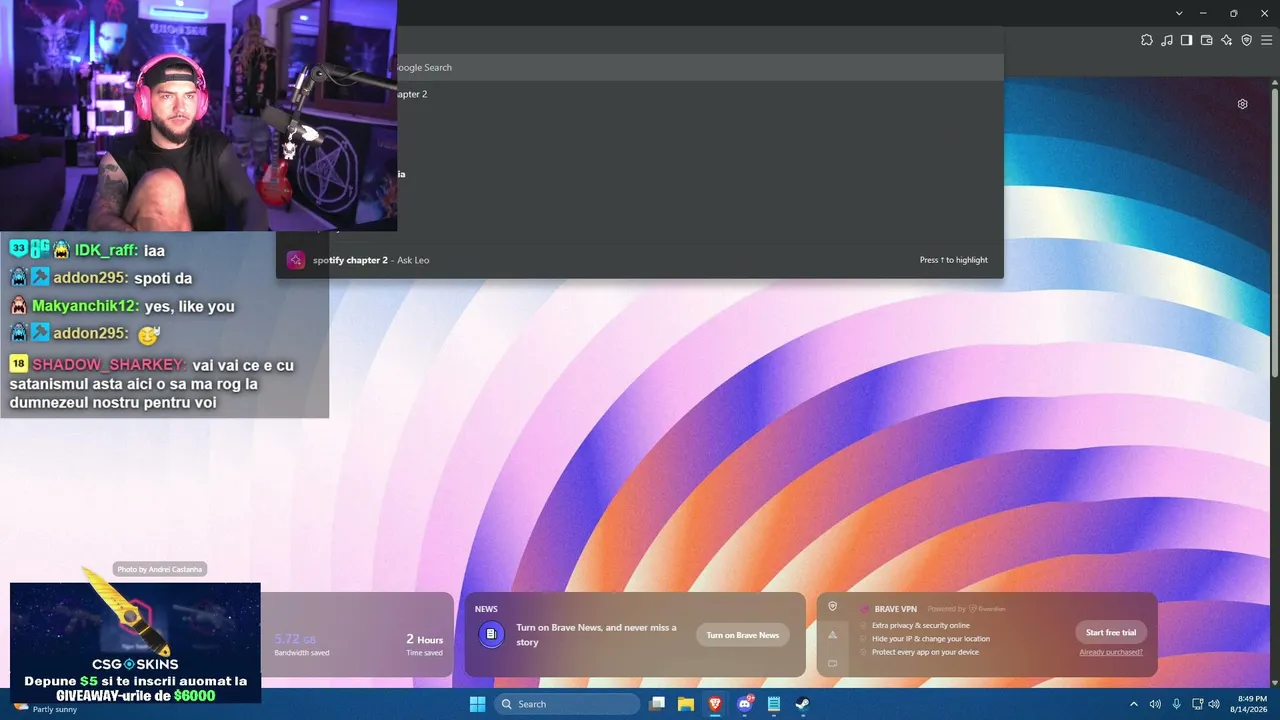The image size is (1280, 720).
Task: Select 'spotify chapter 2 - Ask Leo' suggestion
Action: tap(640, 260)
